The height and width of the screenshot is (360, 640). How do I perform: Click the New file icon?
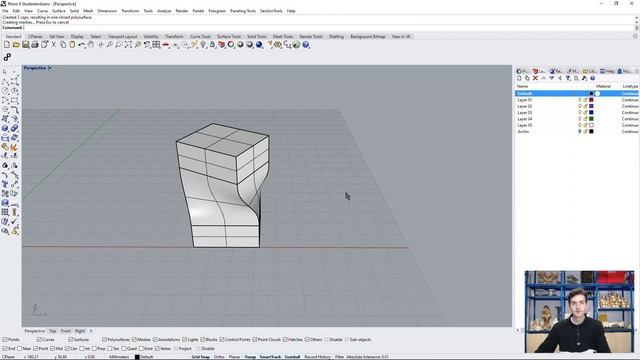pyautogui.click(x=7, y=45)
